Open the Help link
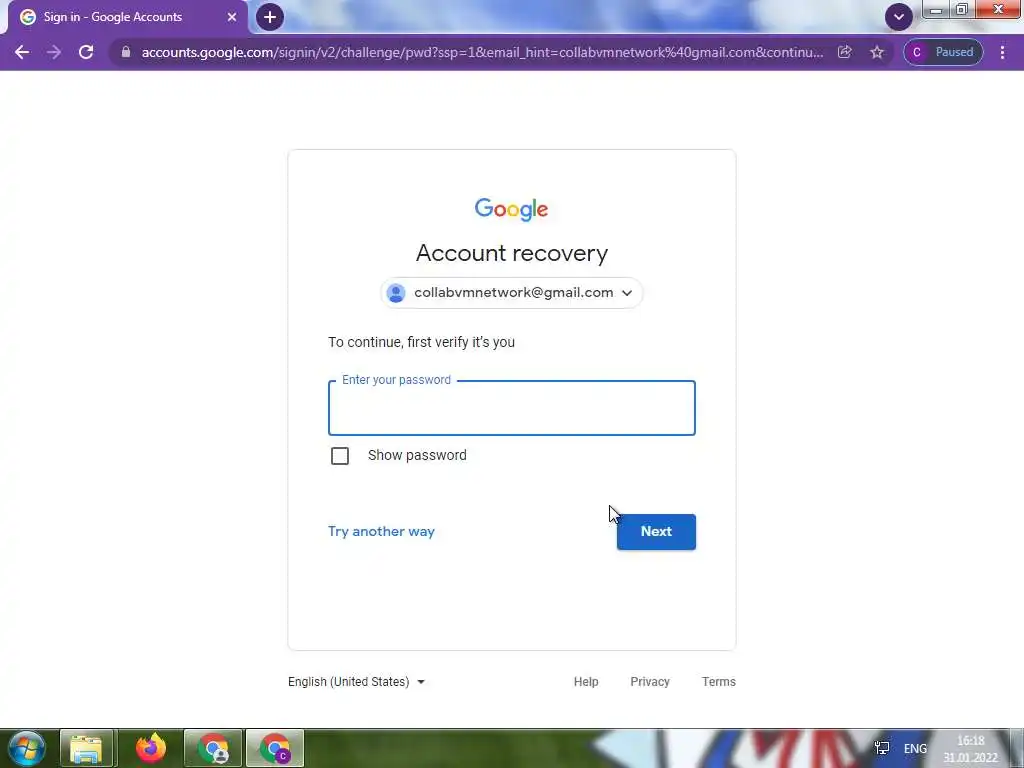 pyautogui.click(x=586, y=682)
